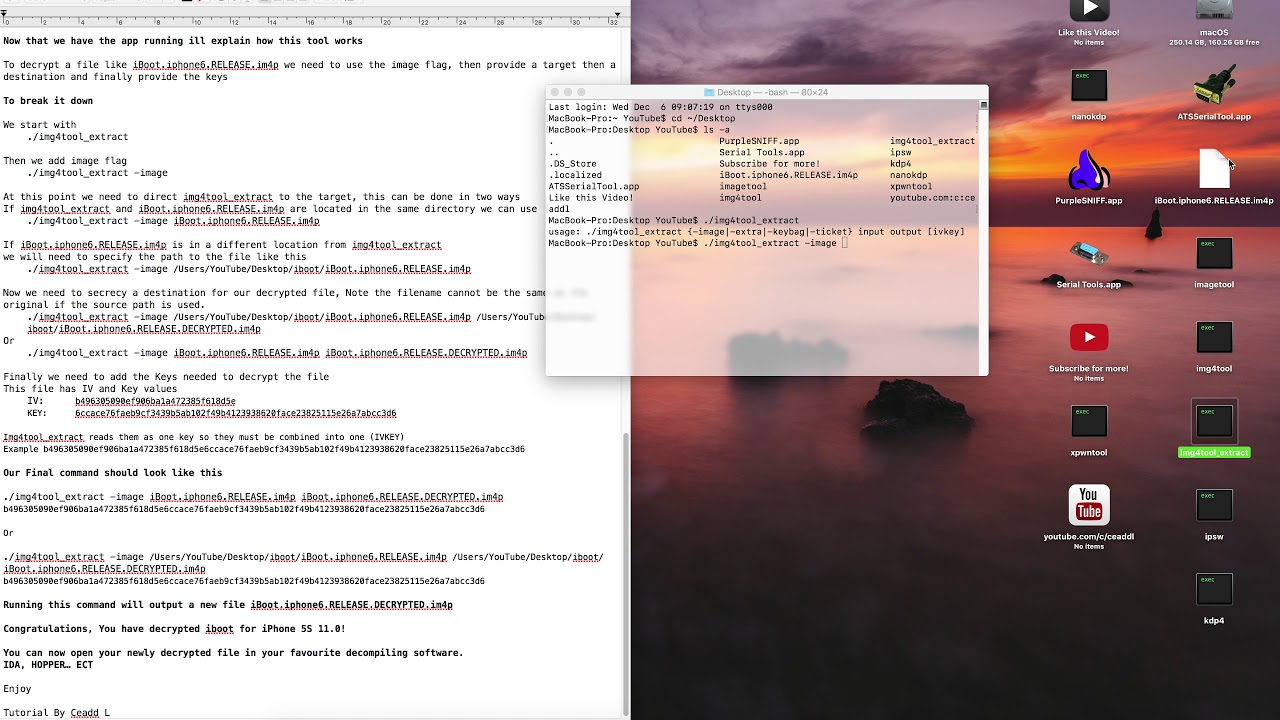
Task: Click 'PurpleSNIFF.app' entry in Terminal listing
Action: coord(759,141)
